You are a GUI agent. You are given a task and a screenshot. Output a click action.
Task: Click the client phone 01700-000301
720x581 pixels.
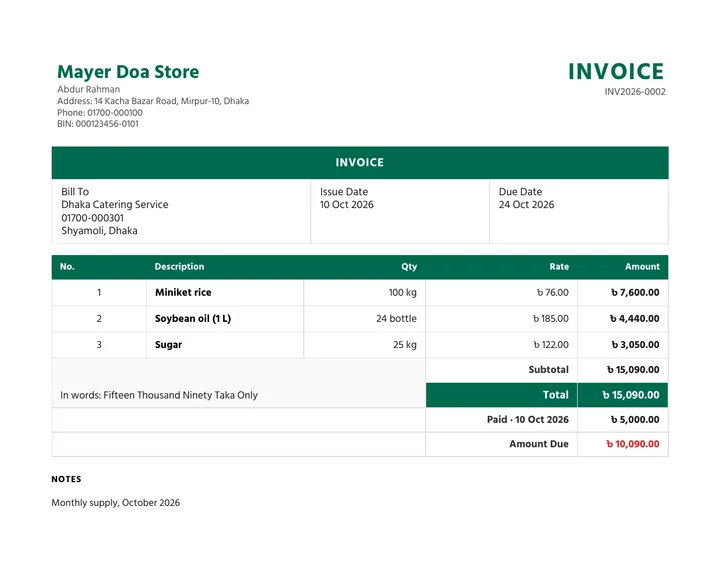click(x=92, y=218)
